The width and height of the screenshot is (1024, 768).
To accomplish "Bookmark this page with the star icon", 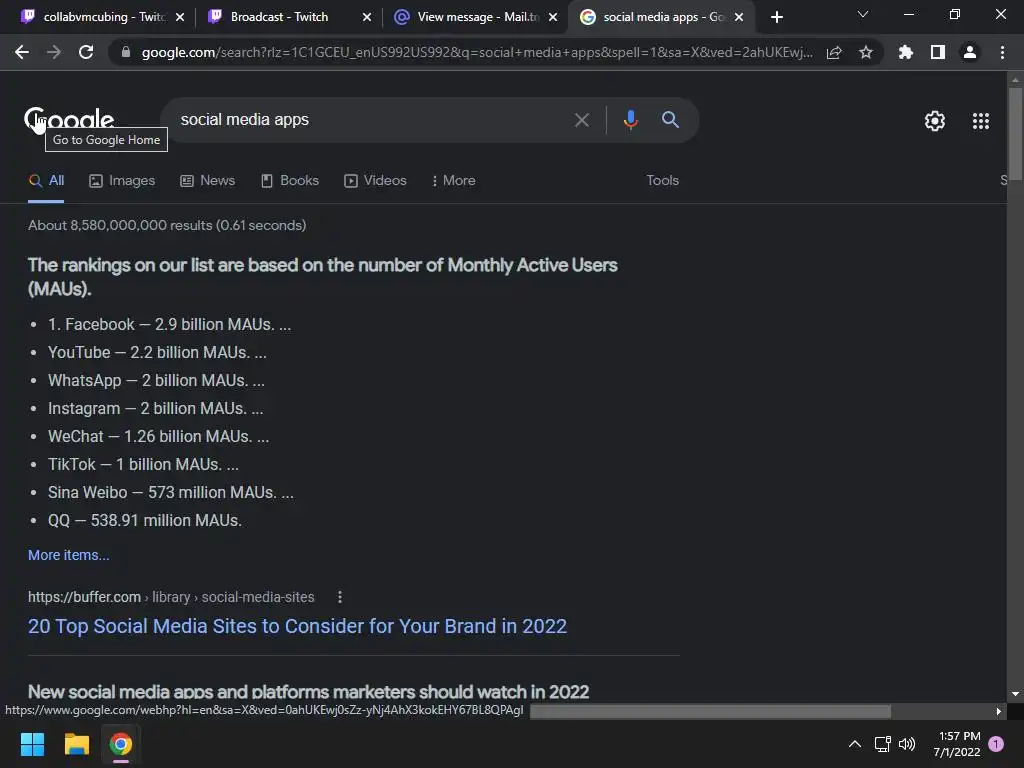I will click(866, 52).
